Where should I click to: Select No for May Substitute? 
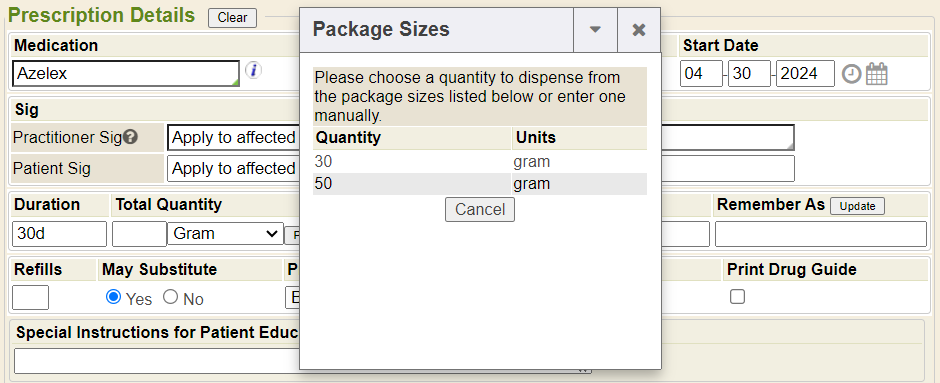(x=171, y=297)
